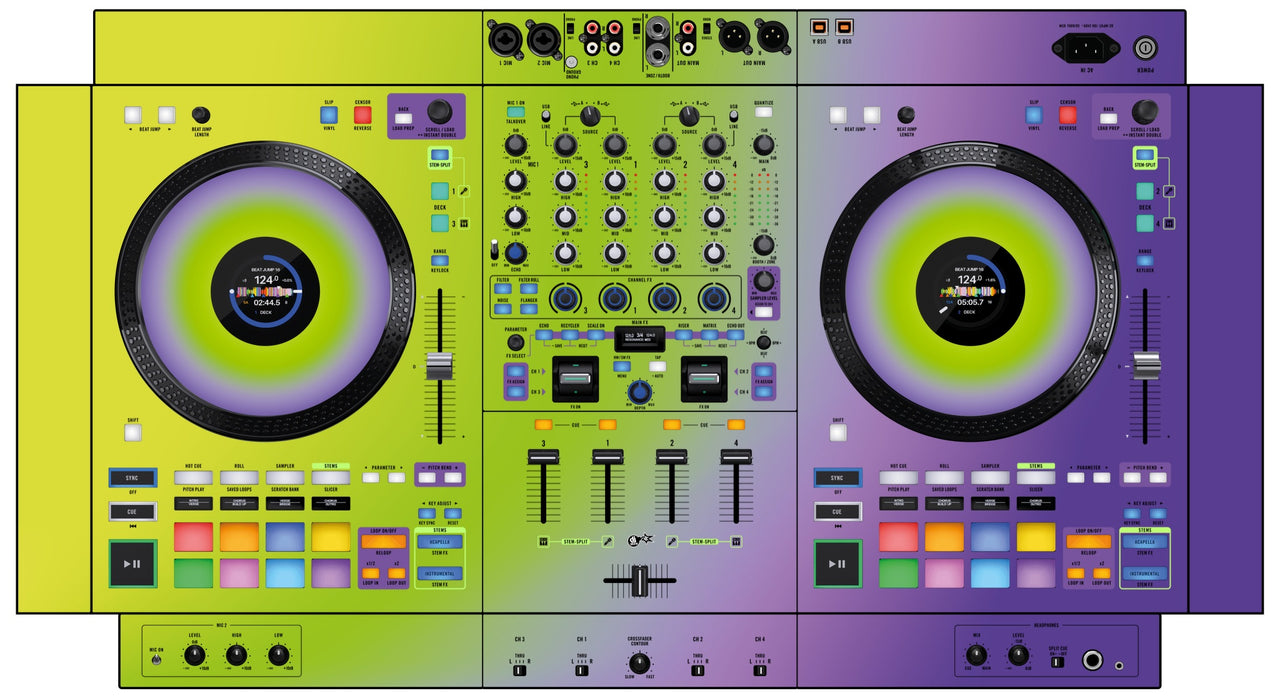This screenshot has width=1280, height=698.
Task: Tap the right deck CUE button
Action: (x=837, y=511)
